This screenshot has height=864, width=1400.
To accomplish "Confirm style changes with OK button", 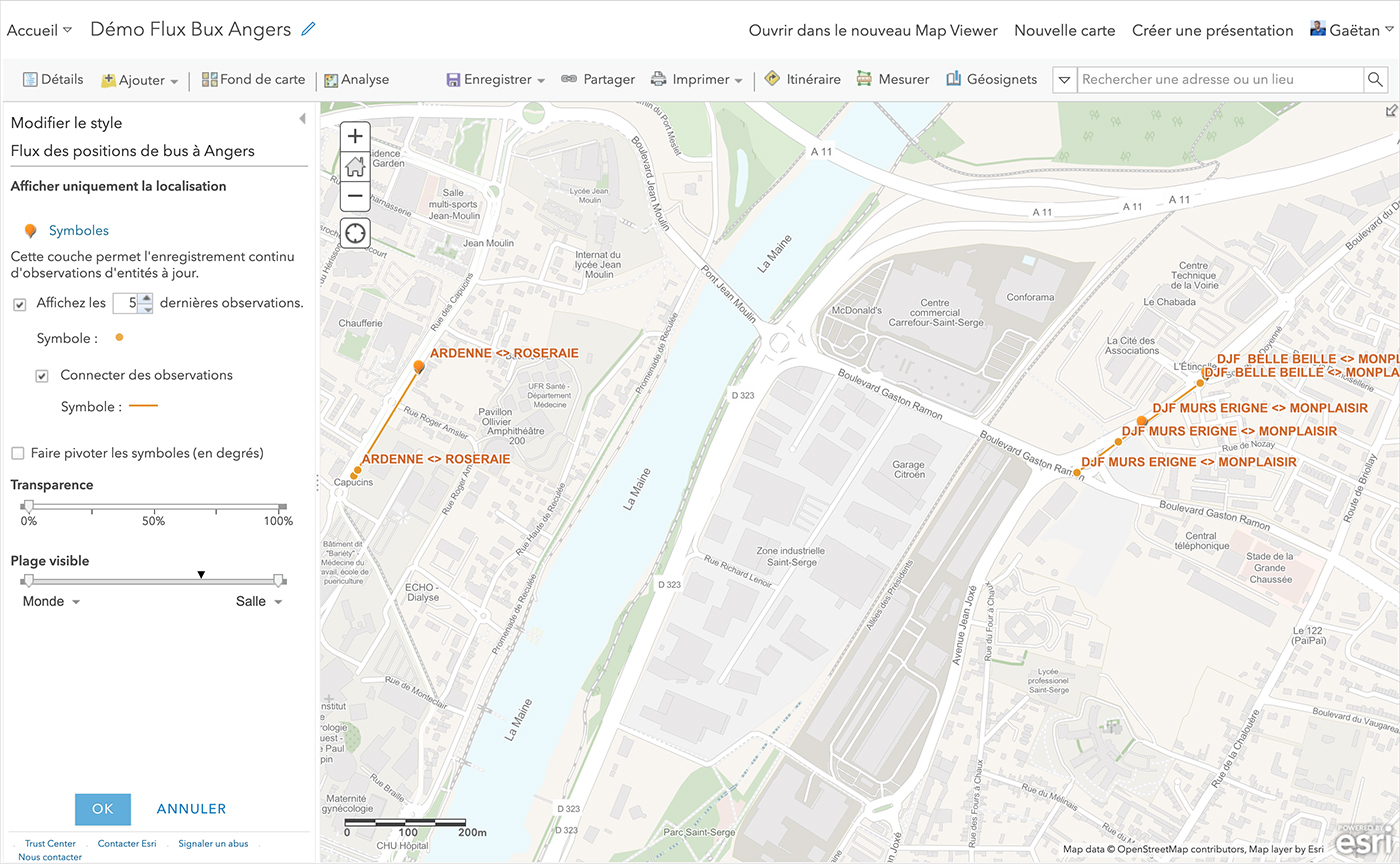I will coord(103,809).
